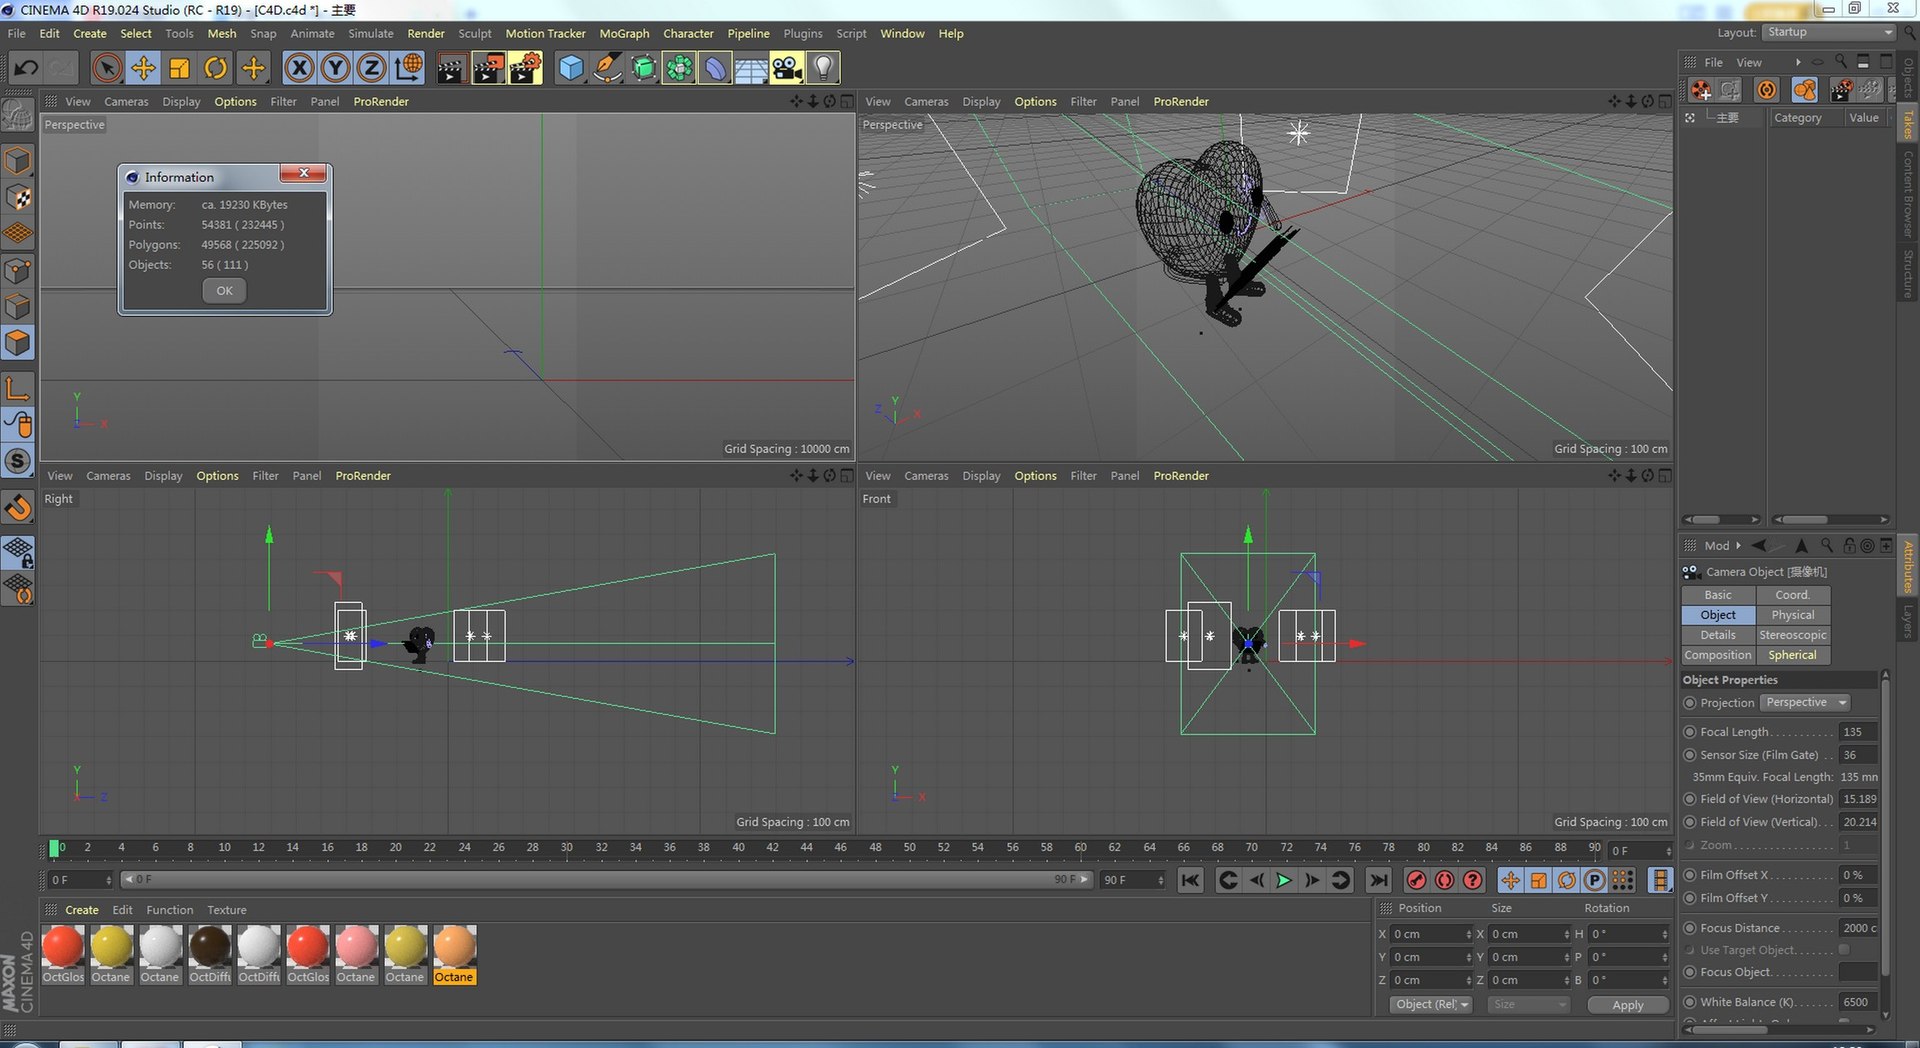Screen dimensions: 1920x1048
Task: Click the Undo arrow icon
Action: click(26, 68)
